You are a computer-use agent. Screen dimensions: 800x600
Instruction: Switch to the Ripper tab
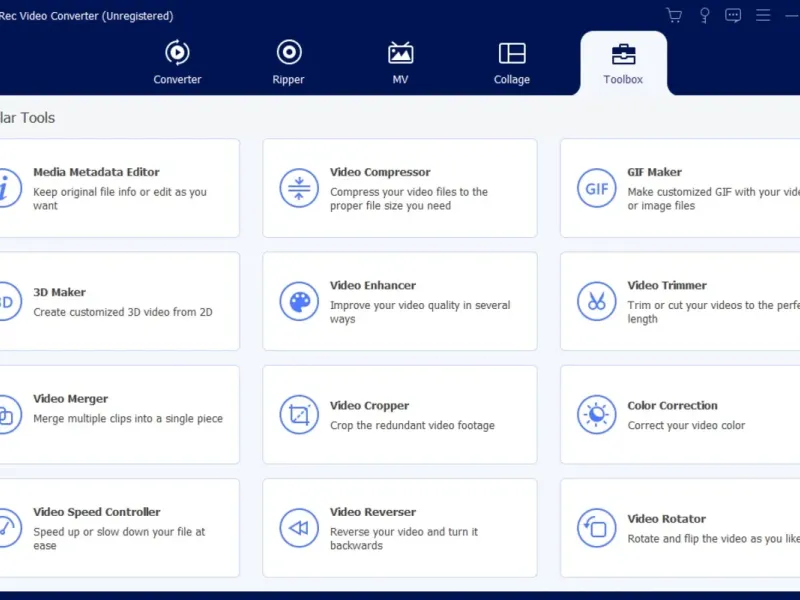288,62
